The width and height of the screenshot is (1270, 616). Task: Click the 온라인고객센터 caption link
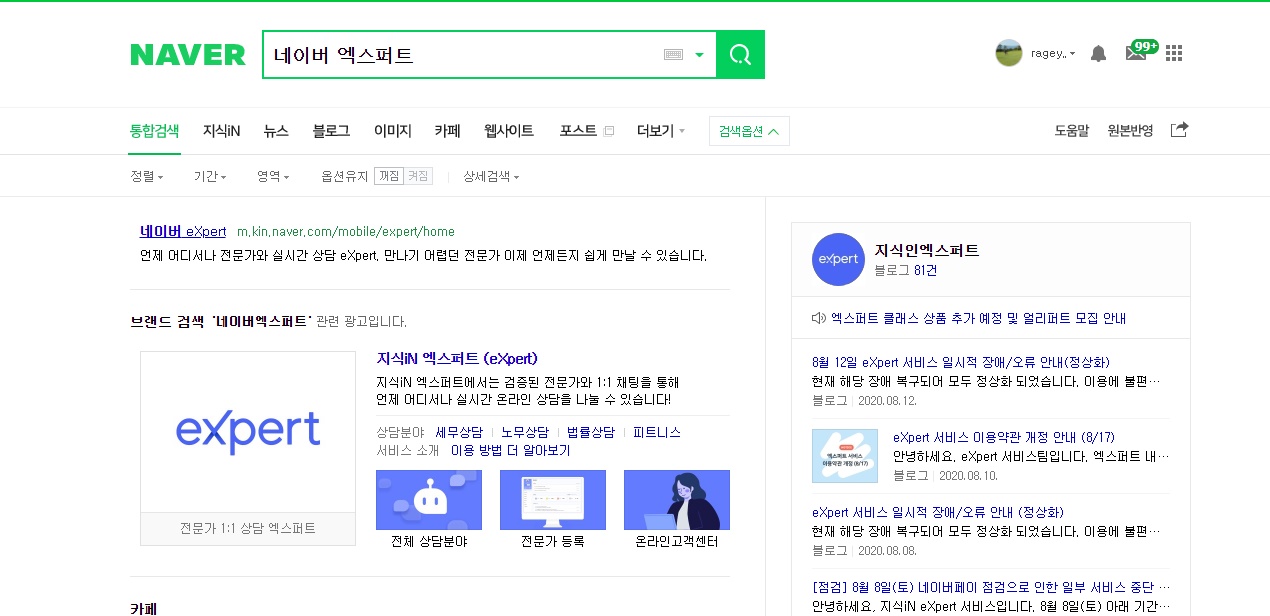677,541
